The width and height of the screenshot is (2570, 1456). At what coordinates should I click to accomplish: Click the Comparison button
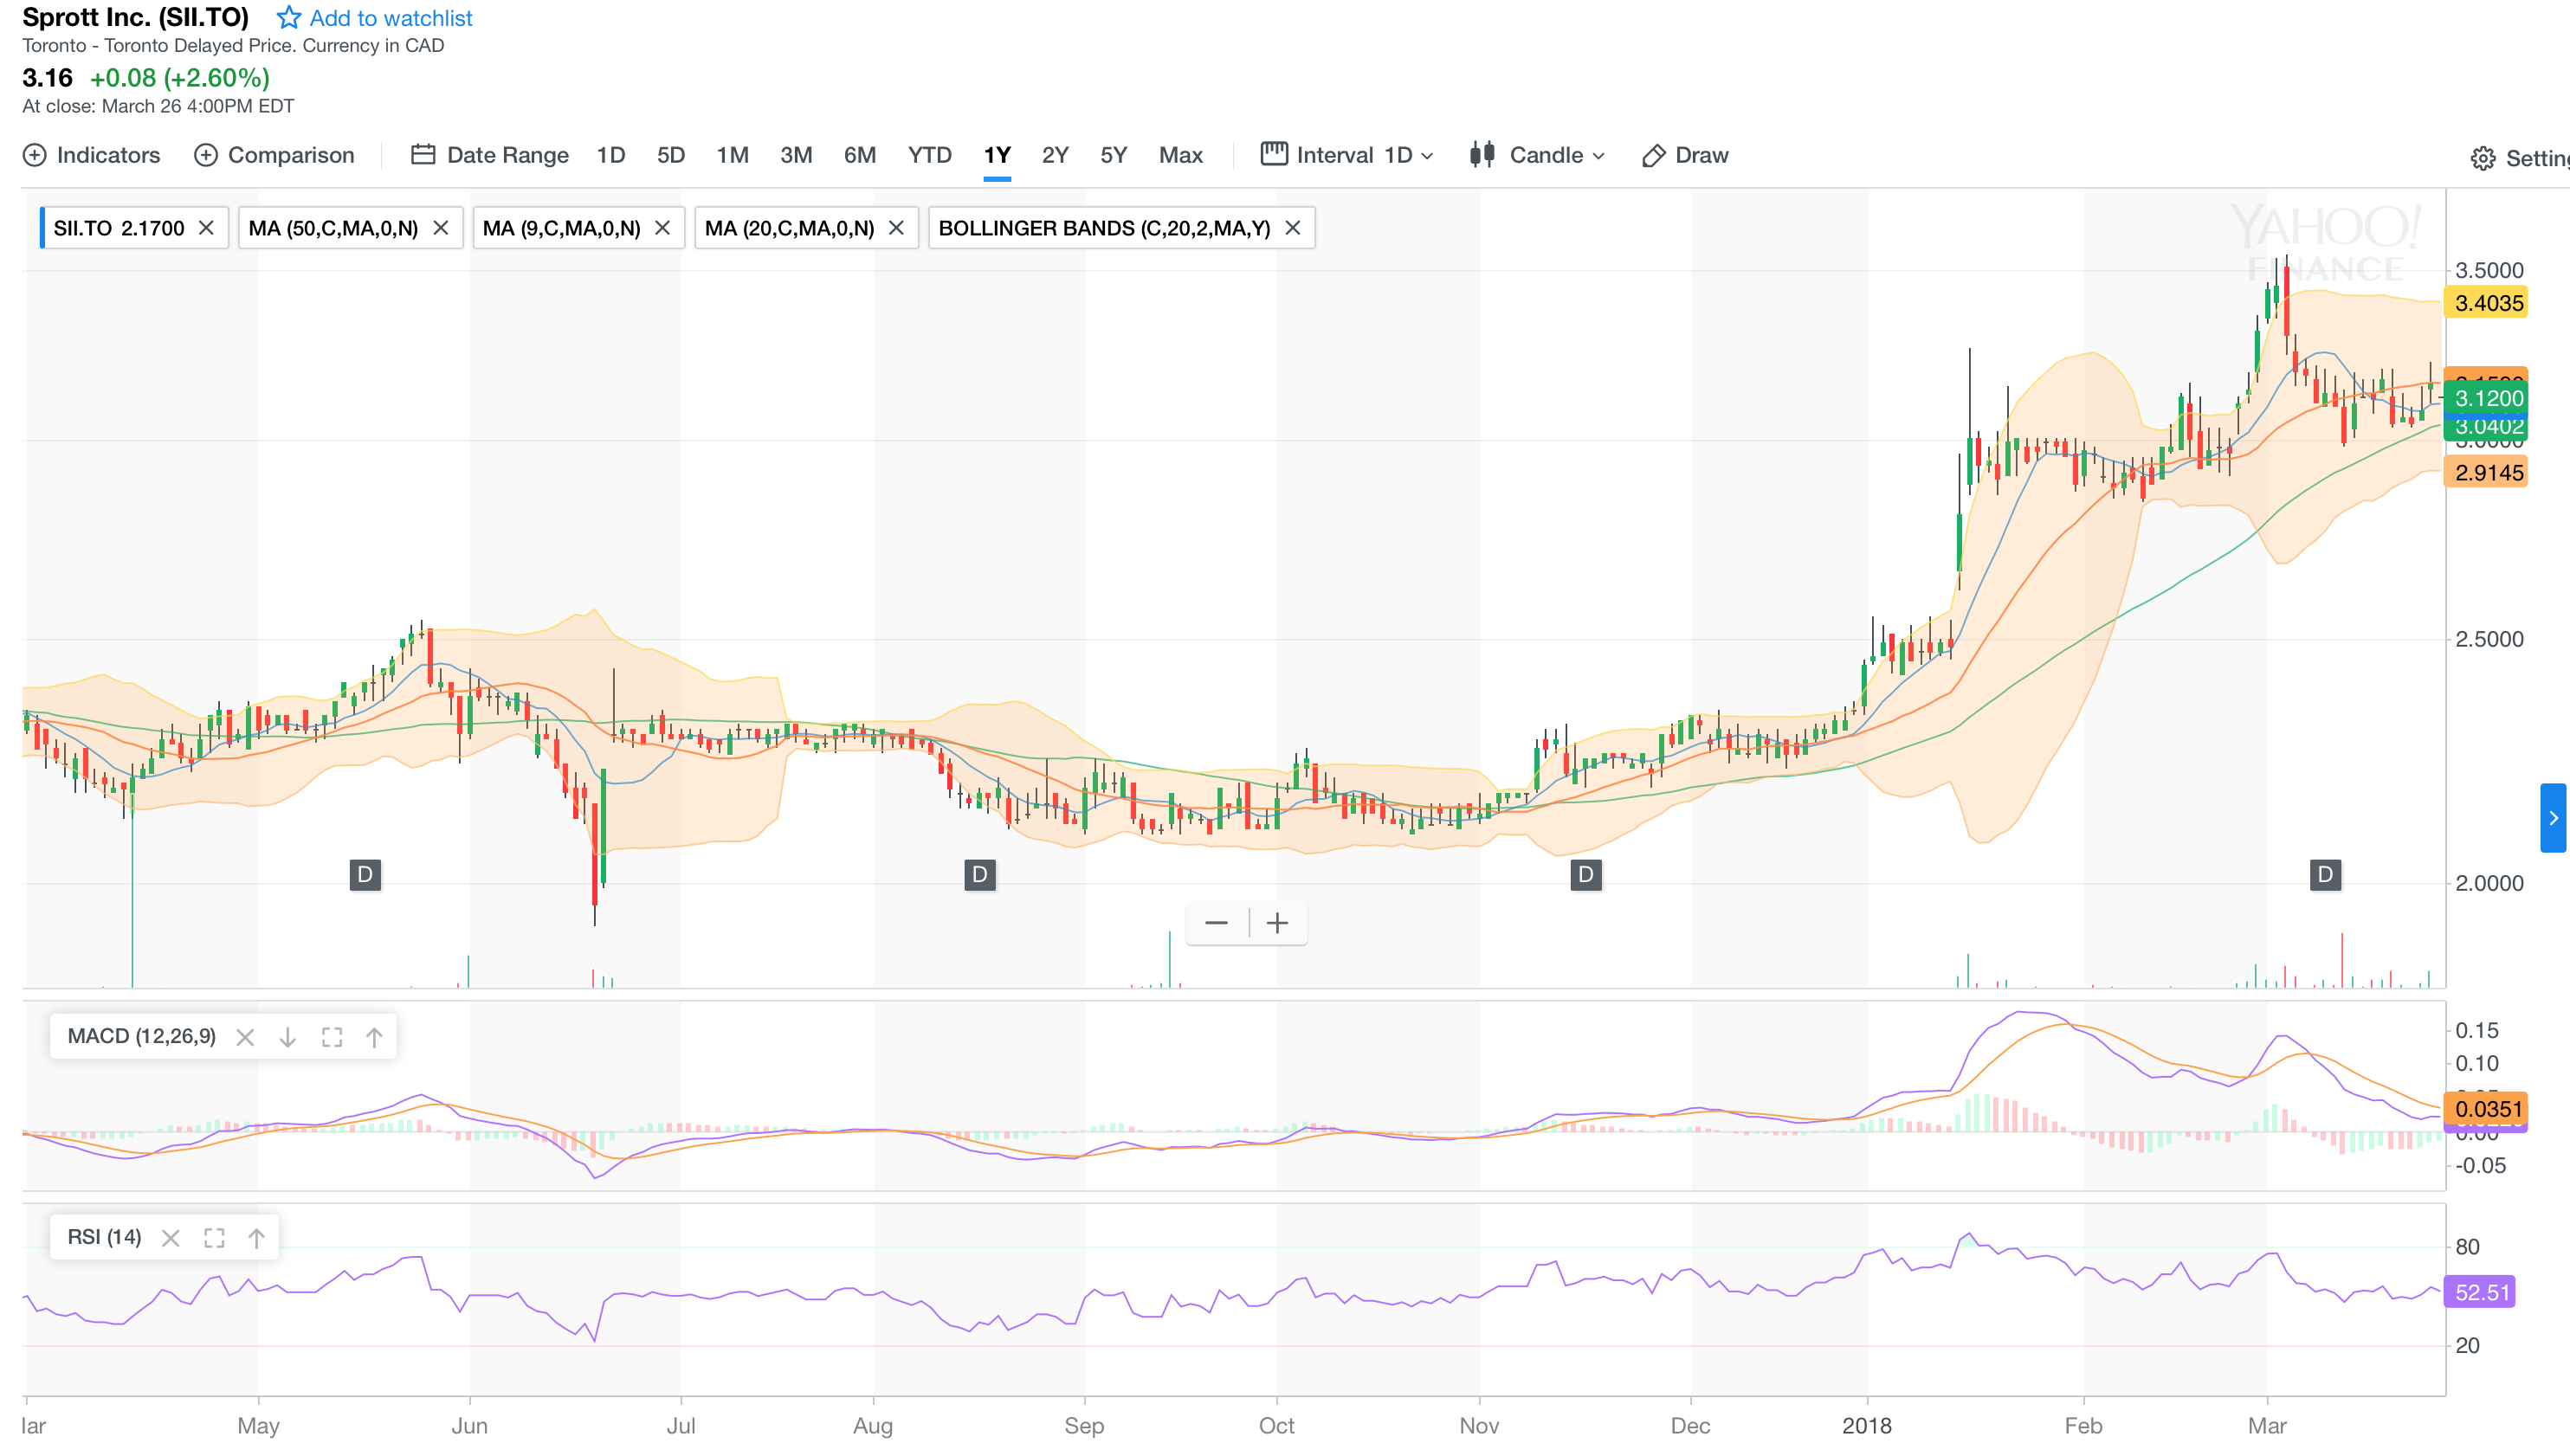[x=275, y=155]
